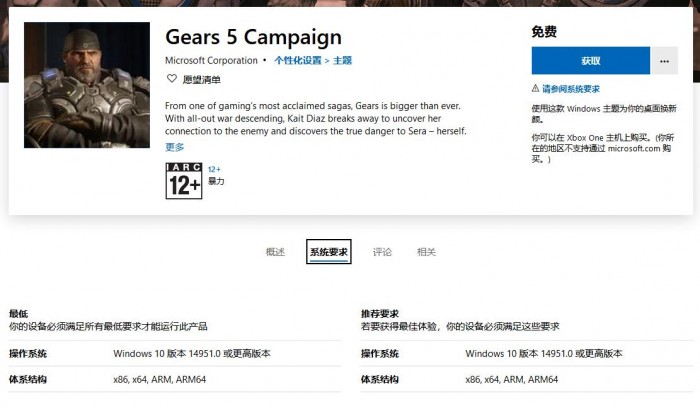Open the 请参阅系统要求 link
The height and width of the screenshot is (408, 700).
coord(568,89)
